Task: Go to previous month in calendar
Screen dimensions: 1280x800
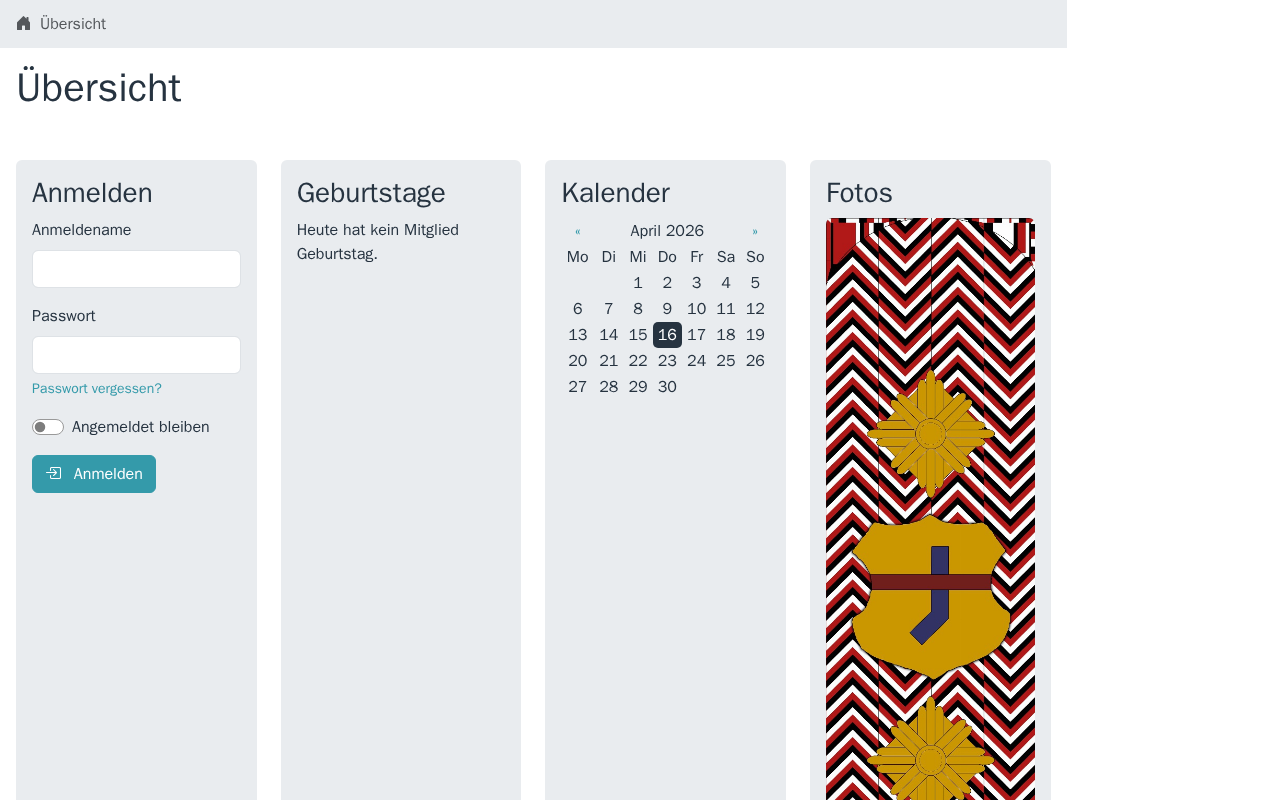Action: 578,231
